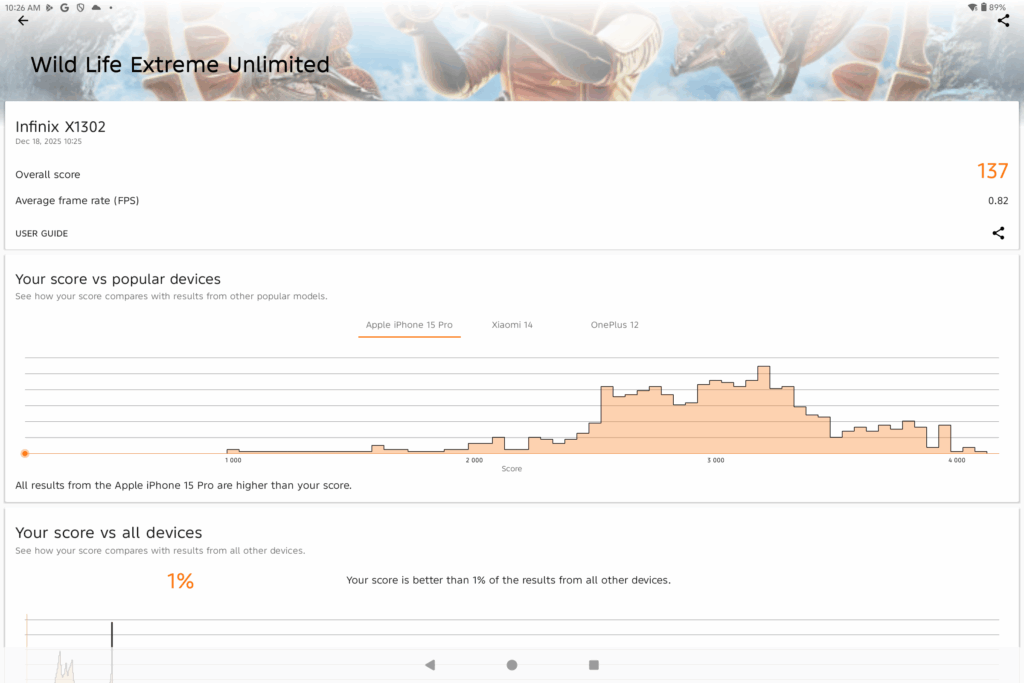The height and width of the screenshot is (683, 1024).
Task: Tap the share icon in the top-right header
Action: click(x=1003, y=21)
